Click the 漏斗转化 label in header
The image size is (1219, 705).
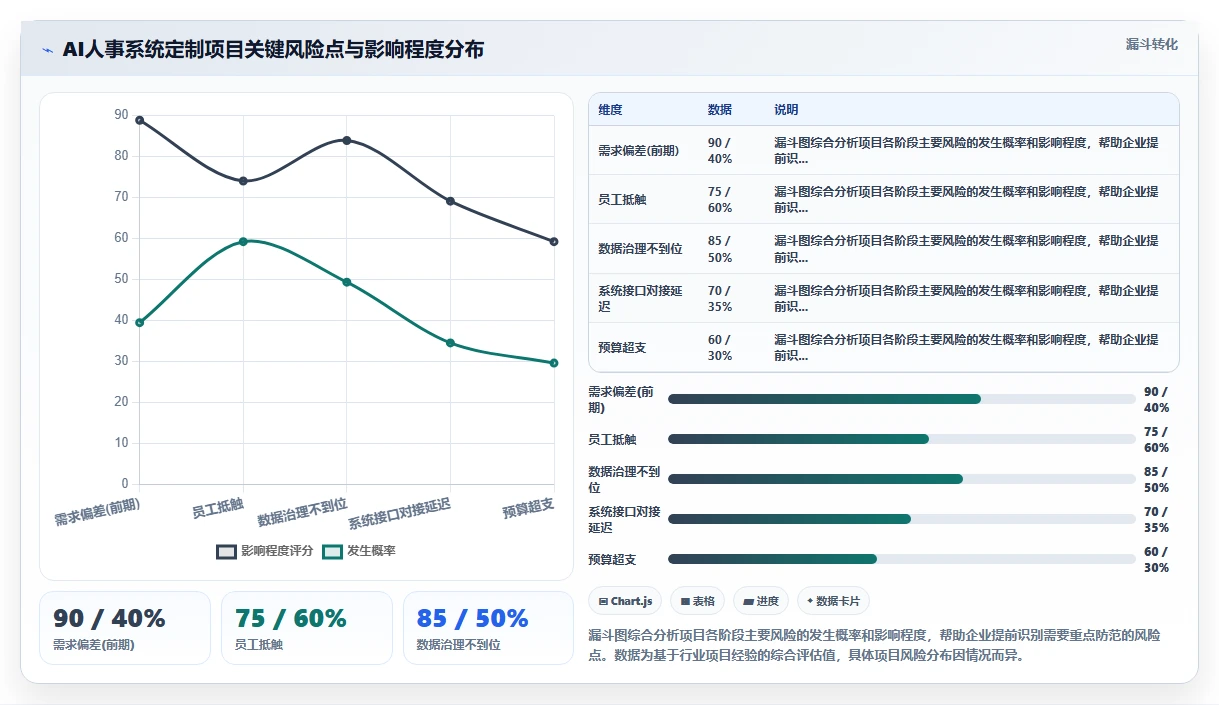coord(1152,44)
